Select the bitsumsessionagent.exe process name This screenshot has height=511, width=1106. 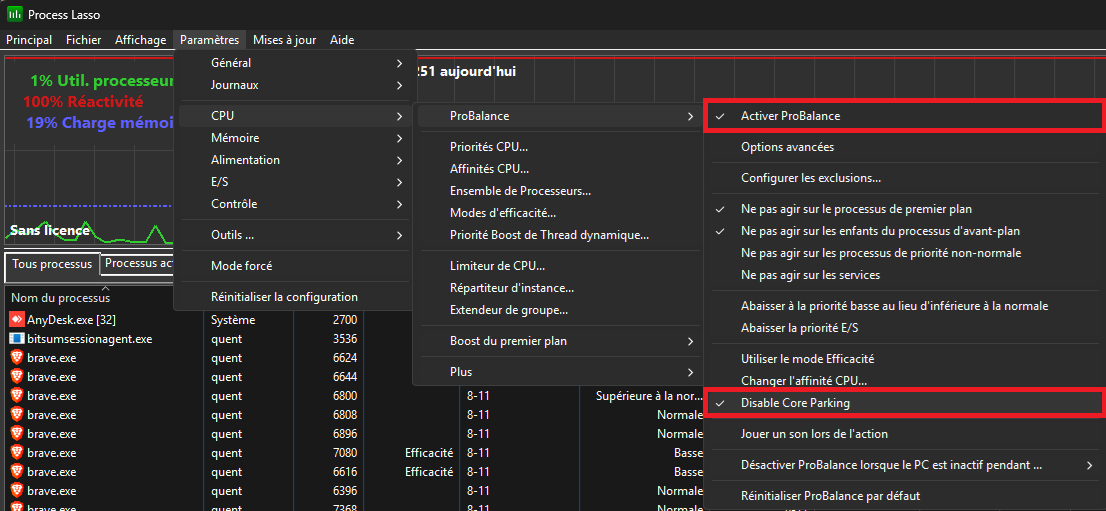[90, 339]
